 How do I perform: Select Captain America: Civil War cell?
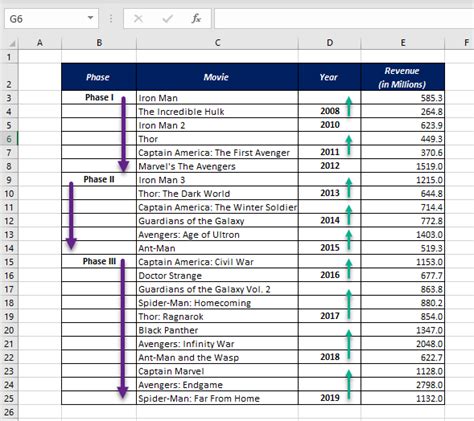(217, 262)
